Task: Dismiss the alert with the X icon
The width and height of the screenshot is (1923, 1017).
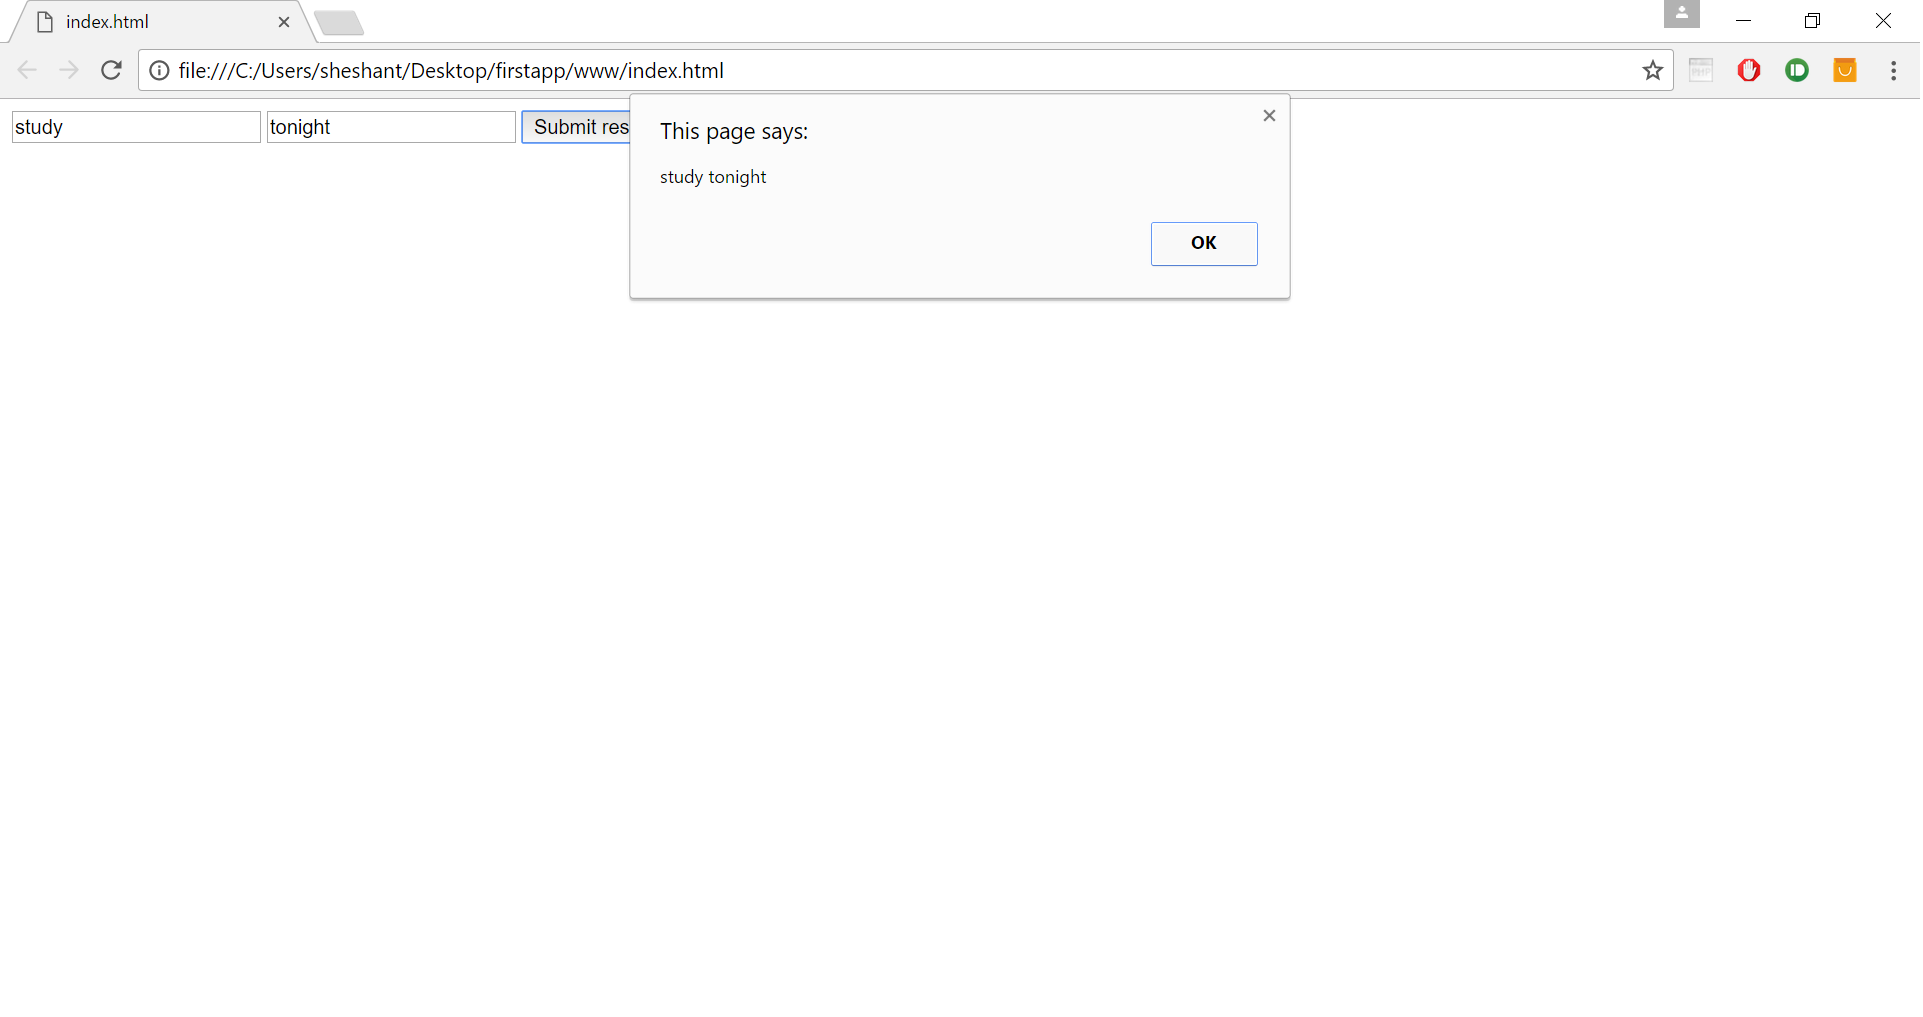Action: coord(1269,116)
